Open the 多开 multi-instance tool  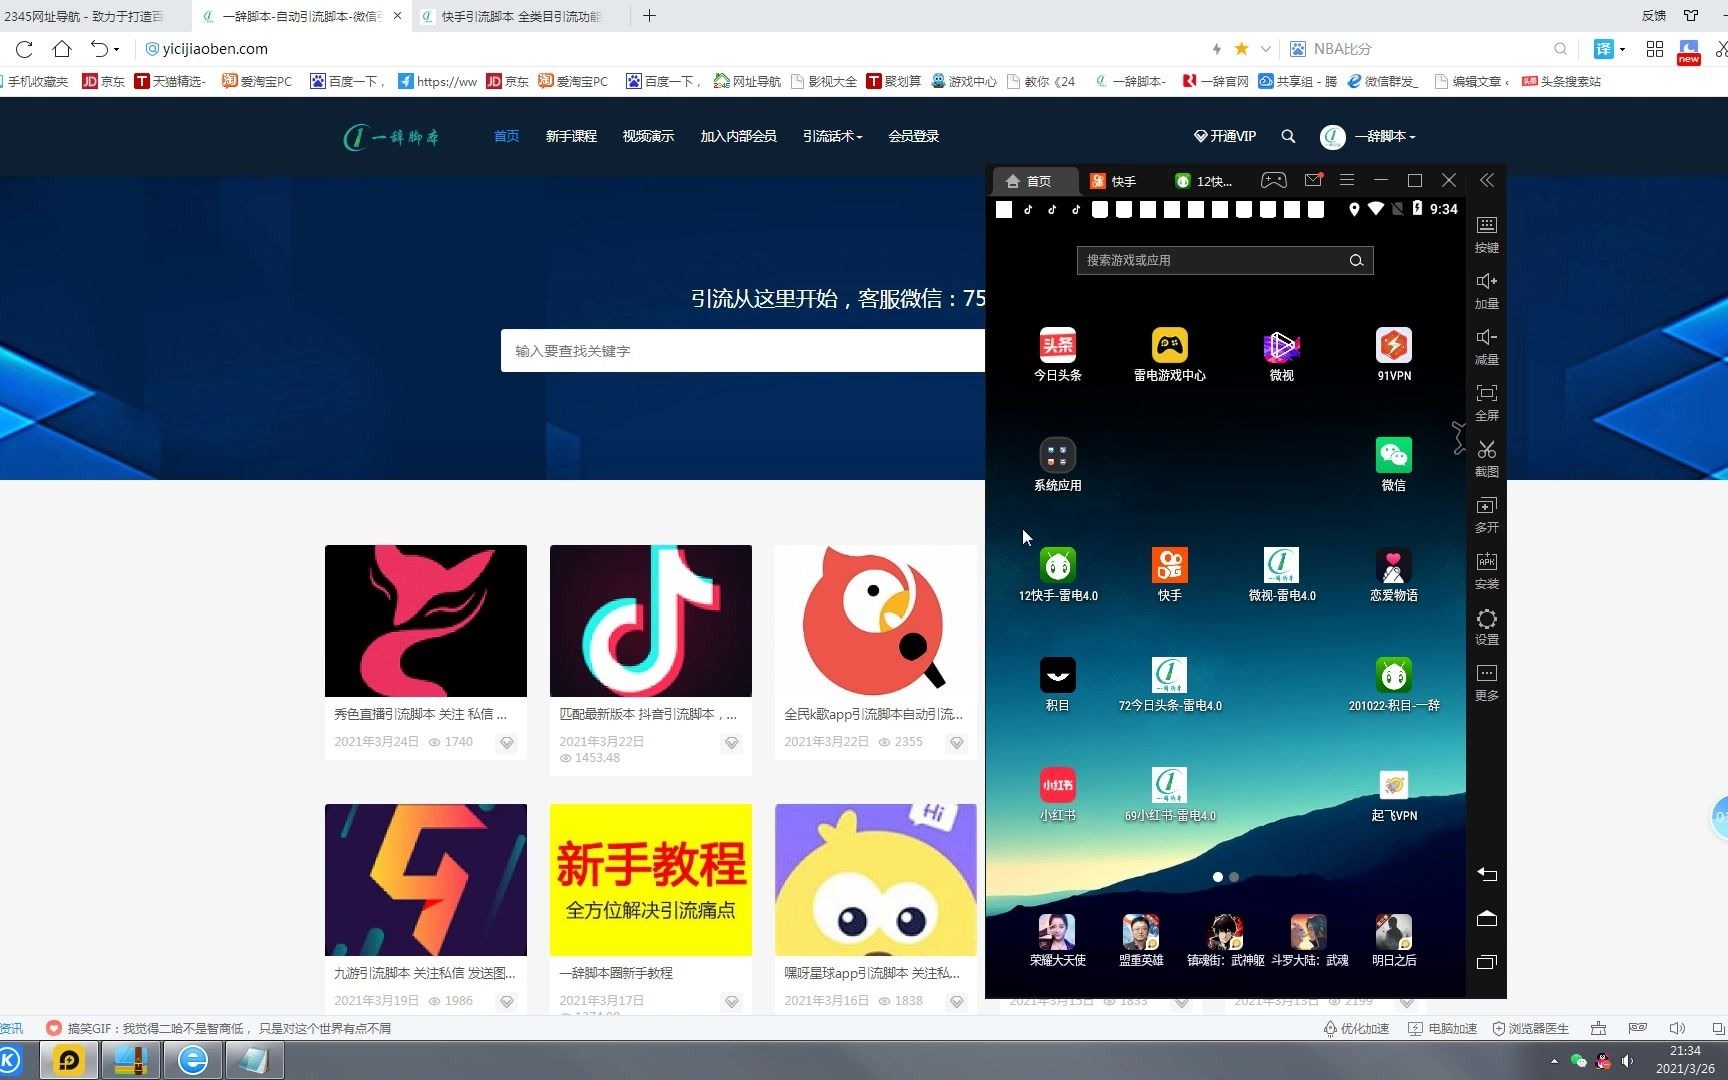click(x=1487, y=514)
